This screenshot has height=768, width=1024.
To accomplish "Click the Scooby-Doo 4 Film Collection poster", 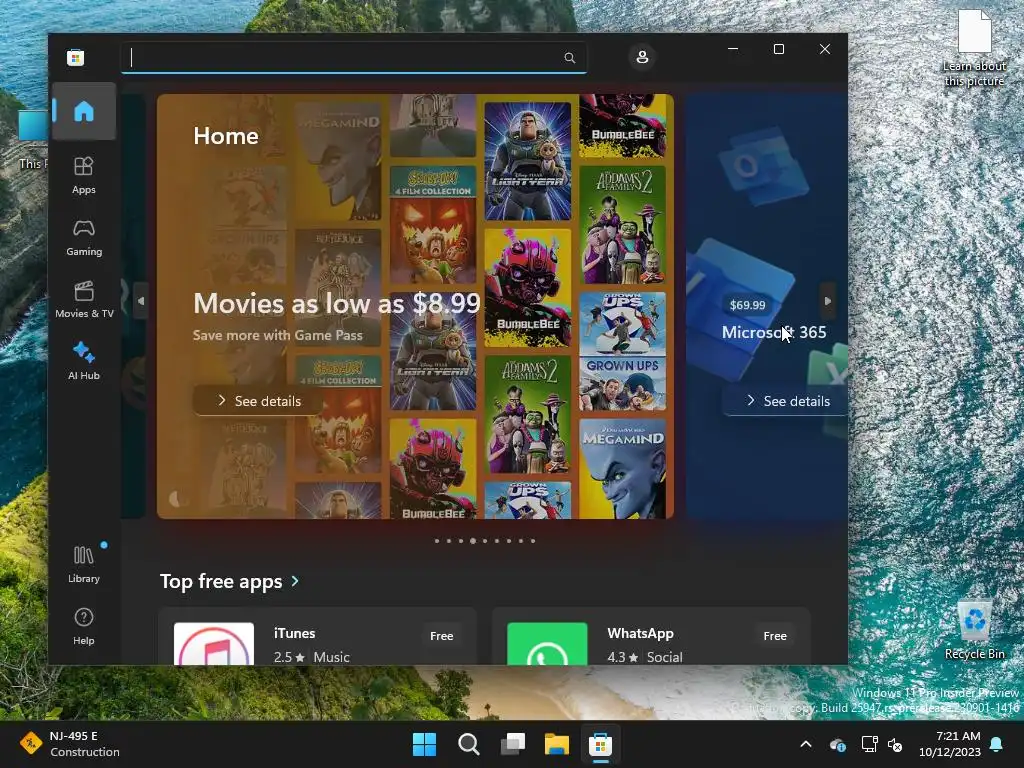I will click(x=433, y=225).
